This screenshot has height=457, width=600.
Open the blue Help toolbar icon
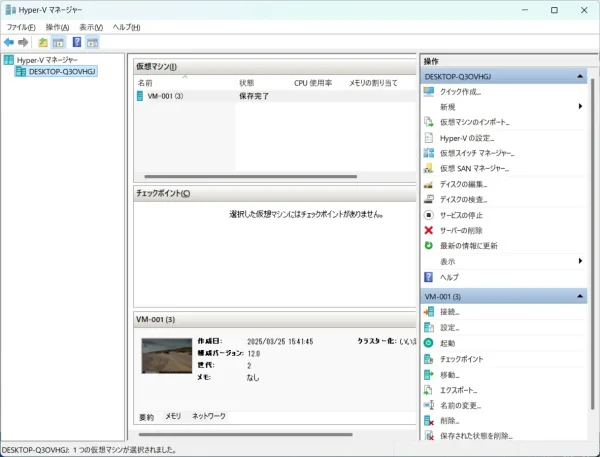pos(77,42)
